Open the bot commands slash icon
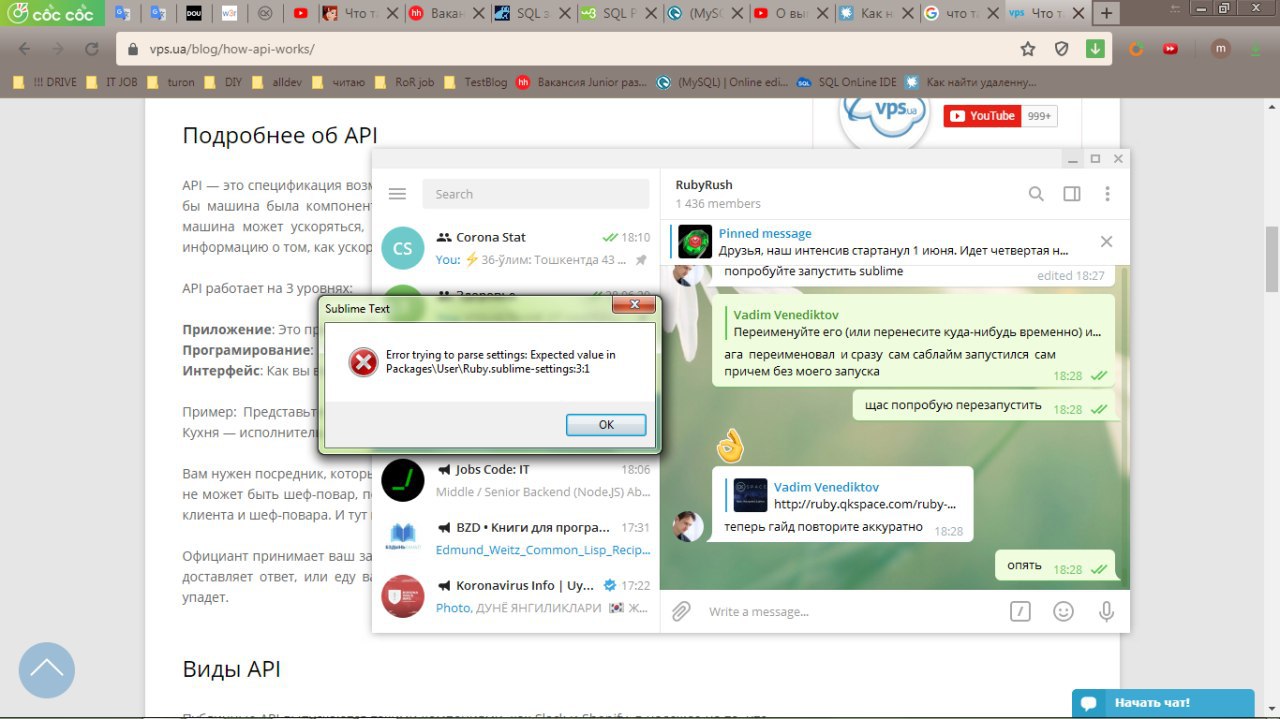 [1020, 611]
